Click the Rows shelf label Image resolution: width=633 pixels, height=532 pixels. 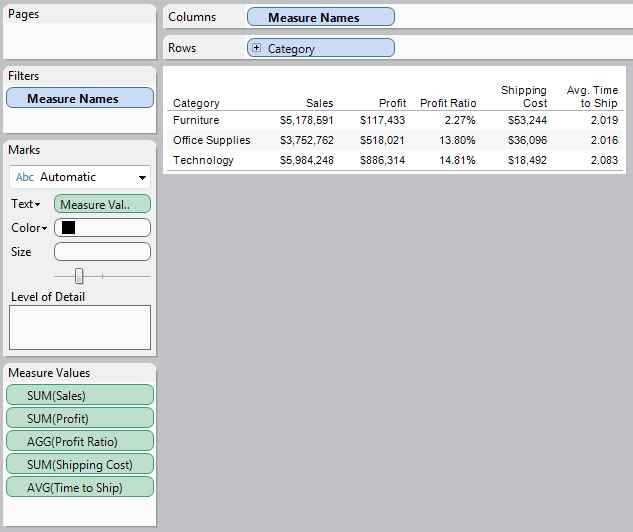182,48
